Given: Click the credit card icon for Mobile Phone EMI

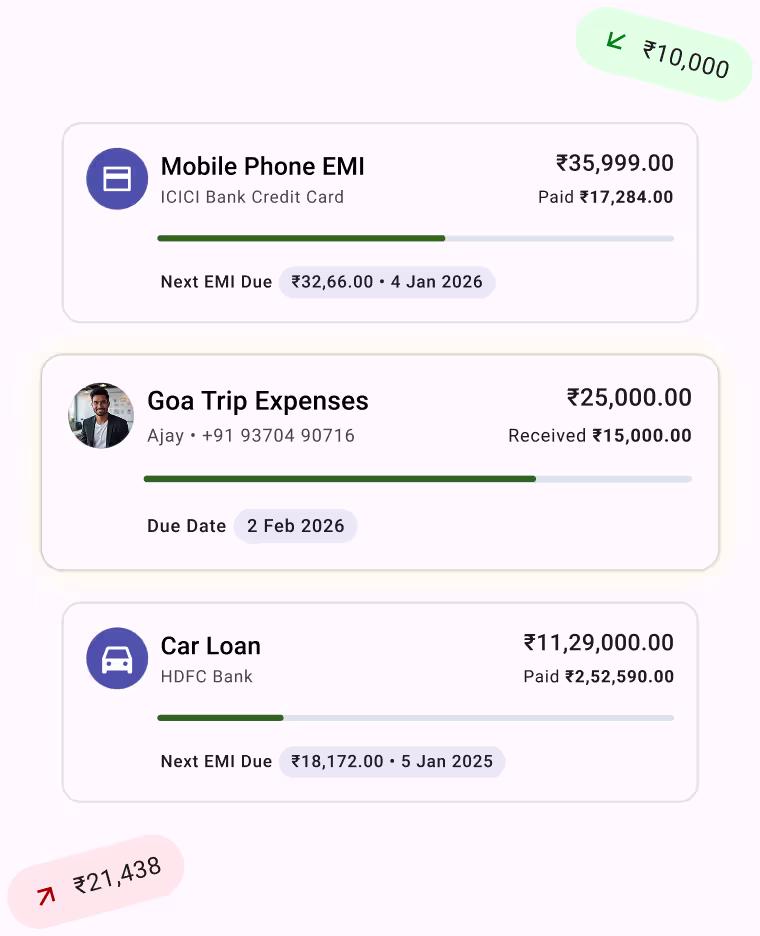Looking at the screenshot, I should 117,179.
